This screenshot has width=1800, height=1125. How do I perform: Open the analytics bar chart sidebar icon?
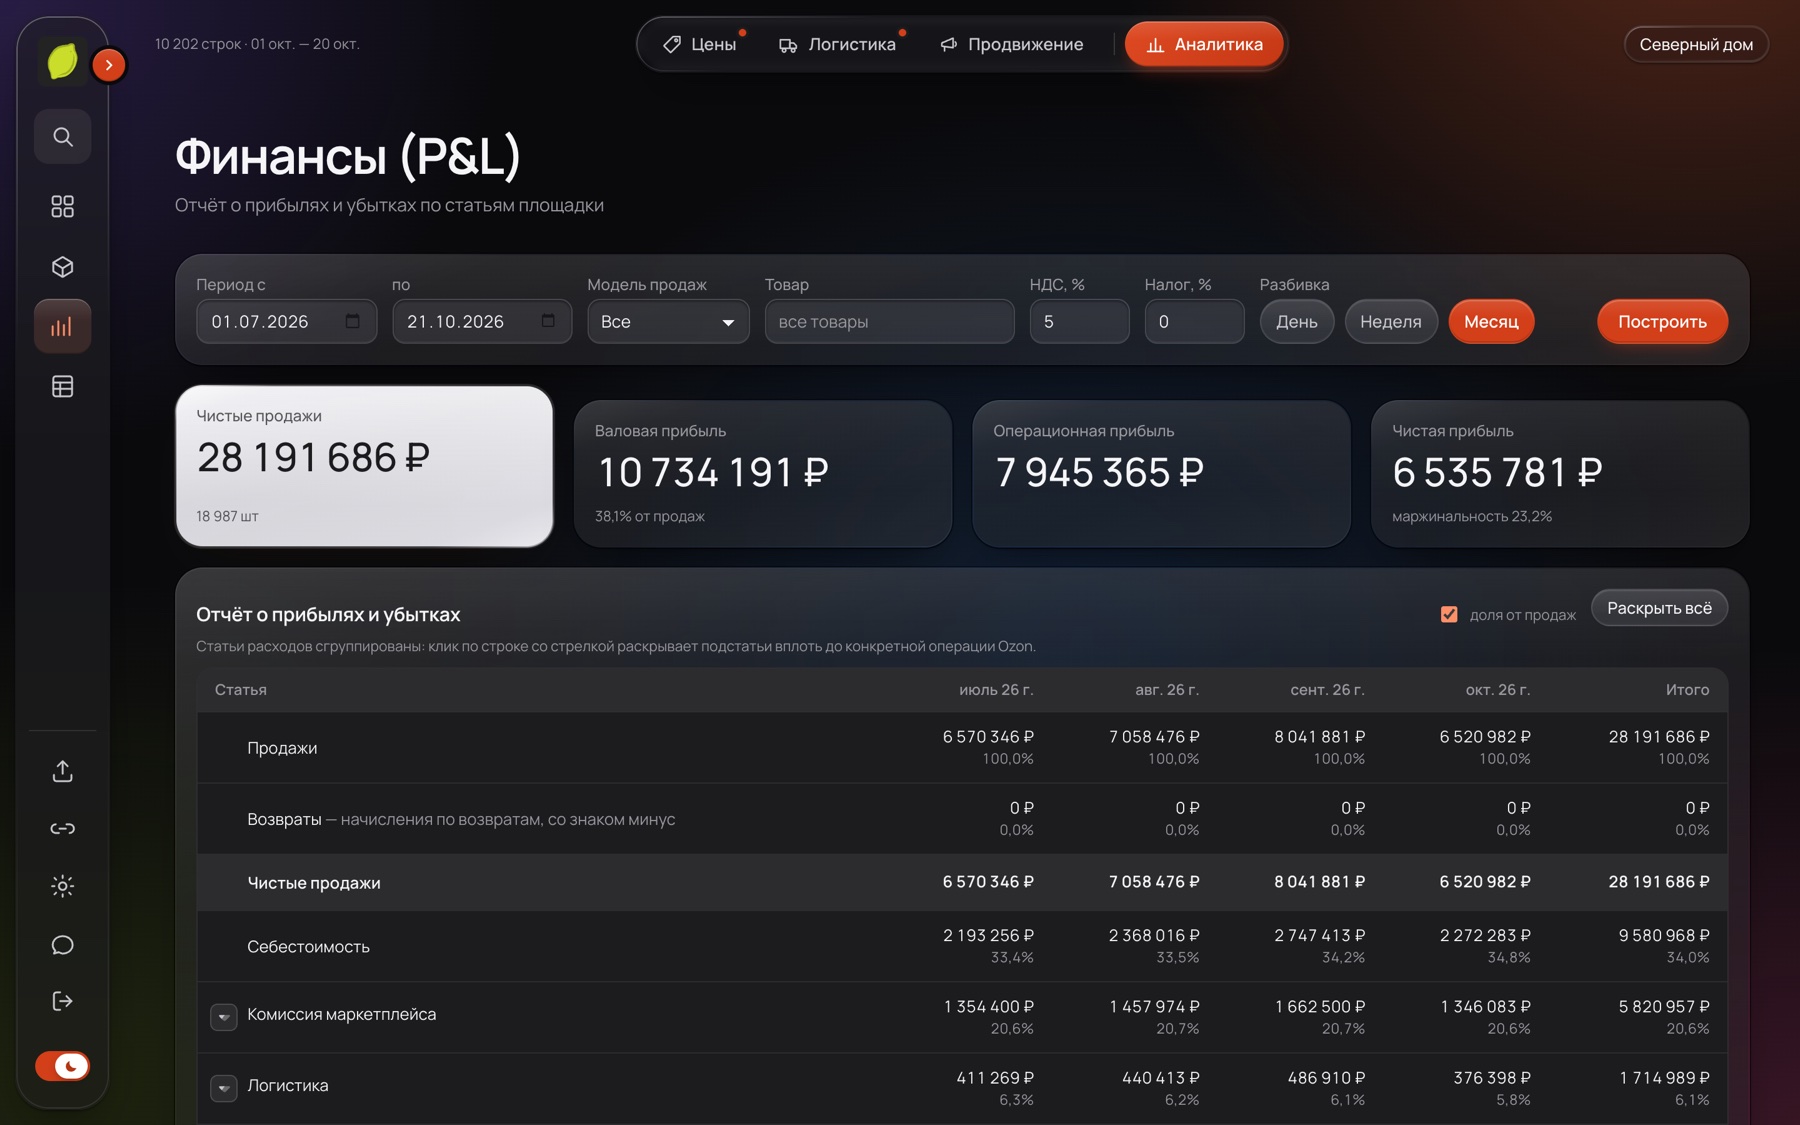click(x=63, y=326)
